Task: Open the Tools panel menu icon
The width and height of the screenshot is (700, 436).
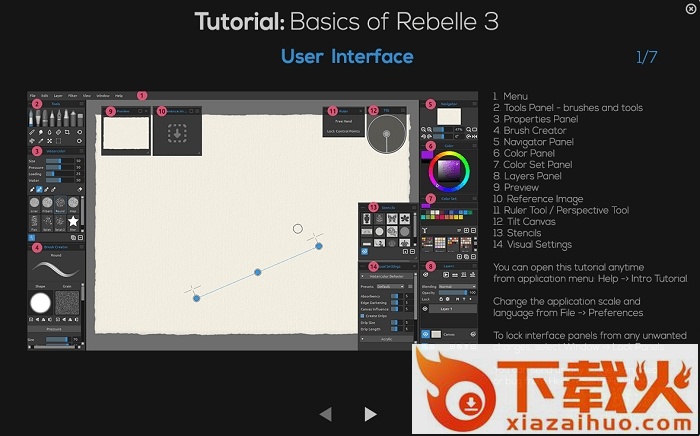Action: 81,104
